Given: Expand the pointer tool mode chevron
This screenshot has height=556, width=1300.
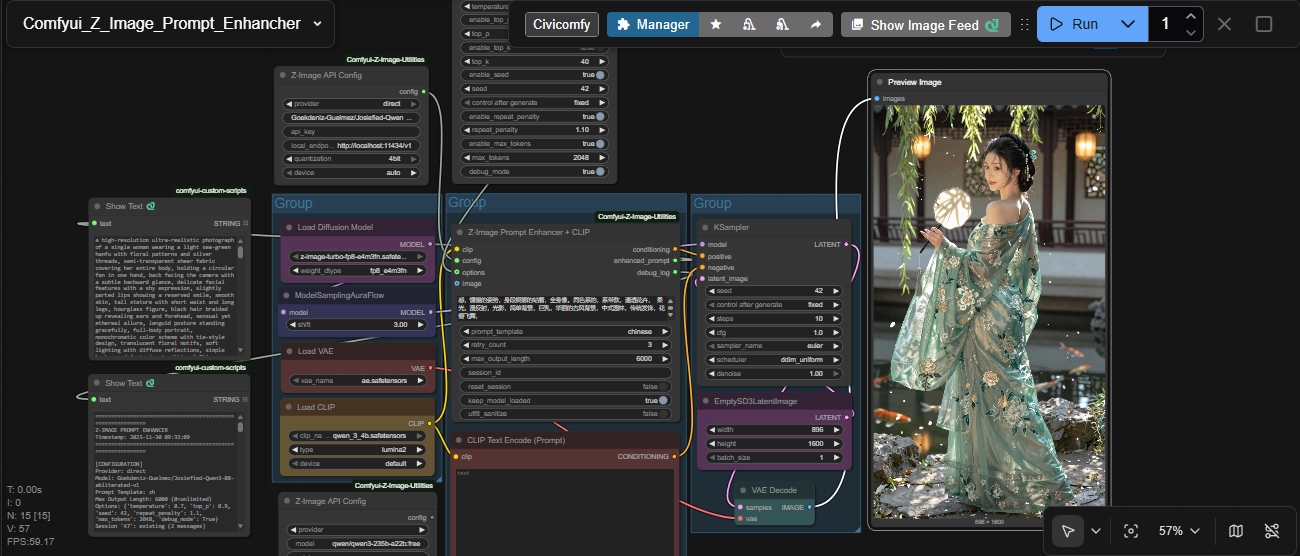Looking at the screenshot, I should coord(1096,531).
